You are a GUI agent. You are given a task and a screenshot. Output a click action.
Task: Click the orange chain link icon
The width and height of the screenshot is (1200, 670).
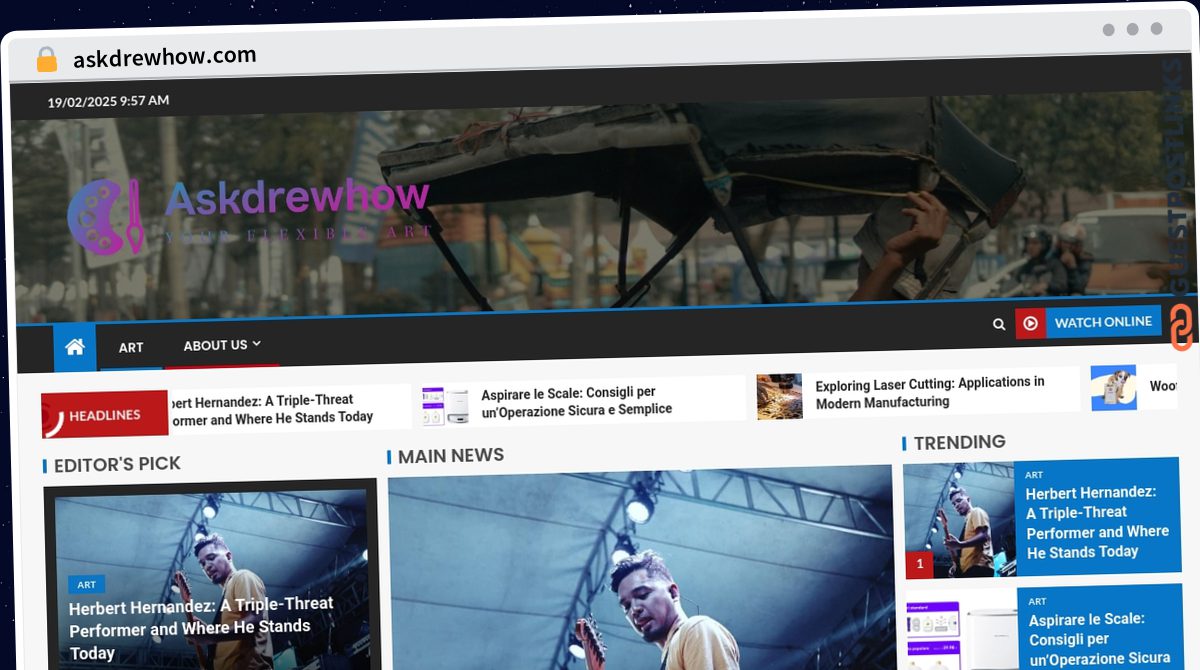tap(1181, 327)
